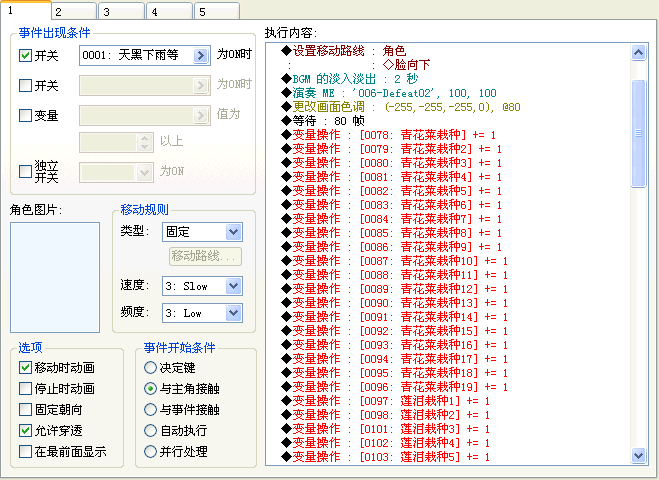Select variable command [0084: 青花菜栽种7]
Screen dimensions: 659x480
coord(392,219)
